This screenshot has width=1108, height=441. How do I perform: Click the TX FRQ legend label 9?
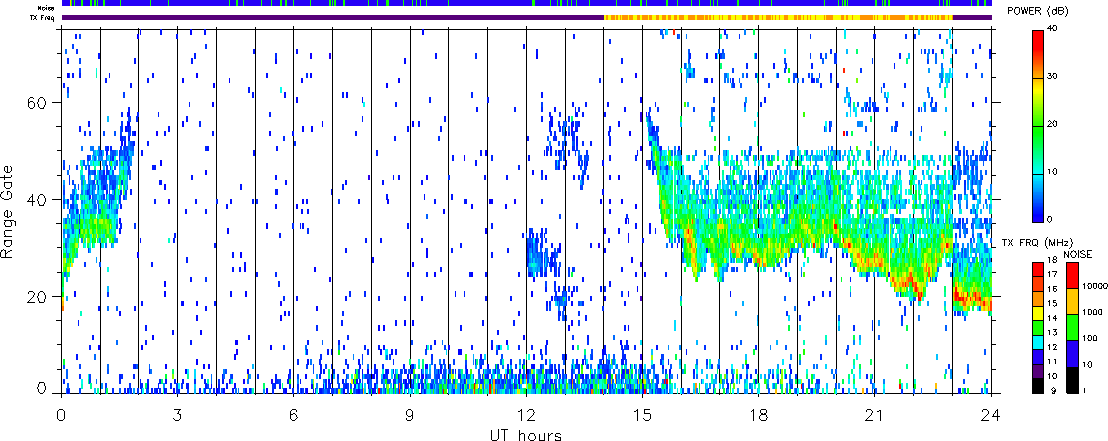pyautogui.click(x=1054, y=391)
